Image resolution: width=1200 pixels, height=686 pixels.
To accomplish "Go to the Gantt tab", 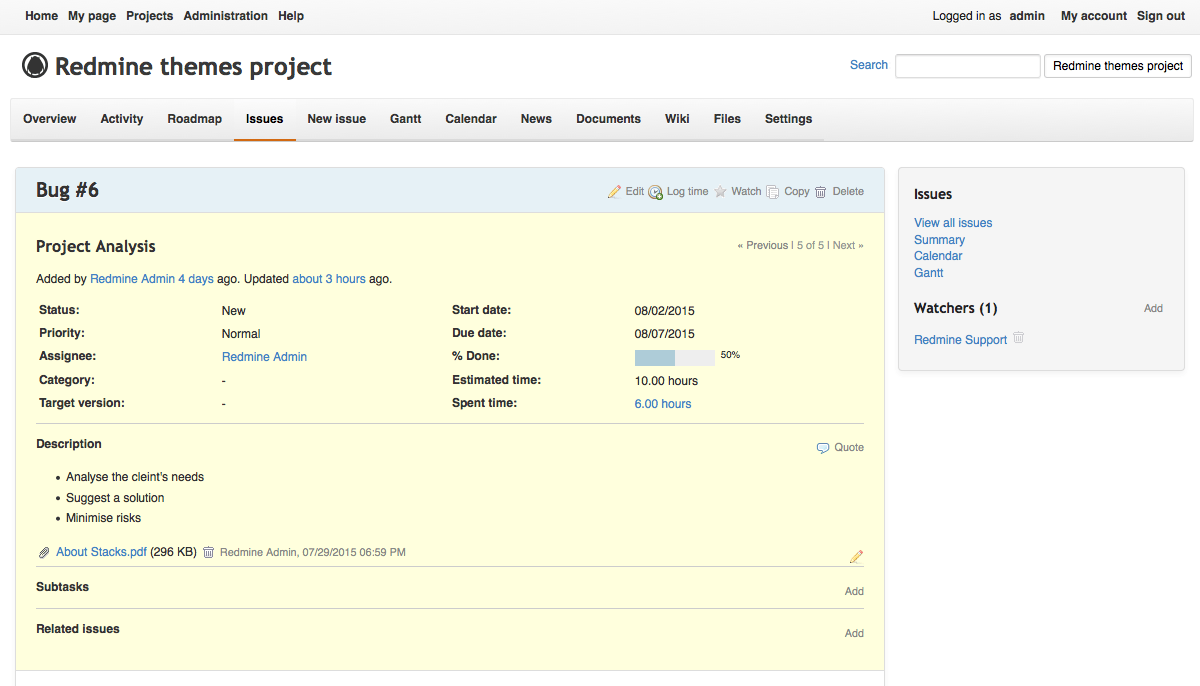I will point(406,119).
